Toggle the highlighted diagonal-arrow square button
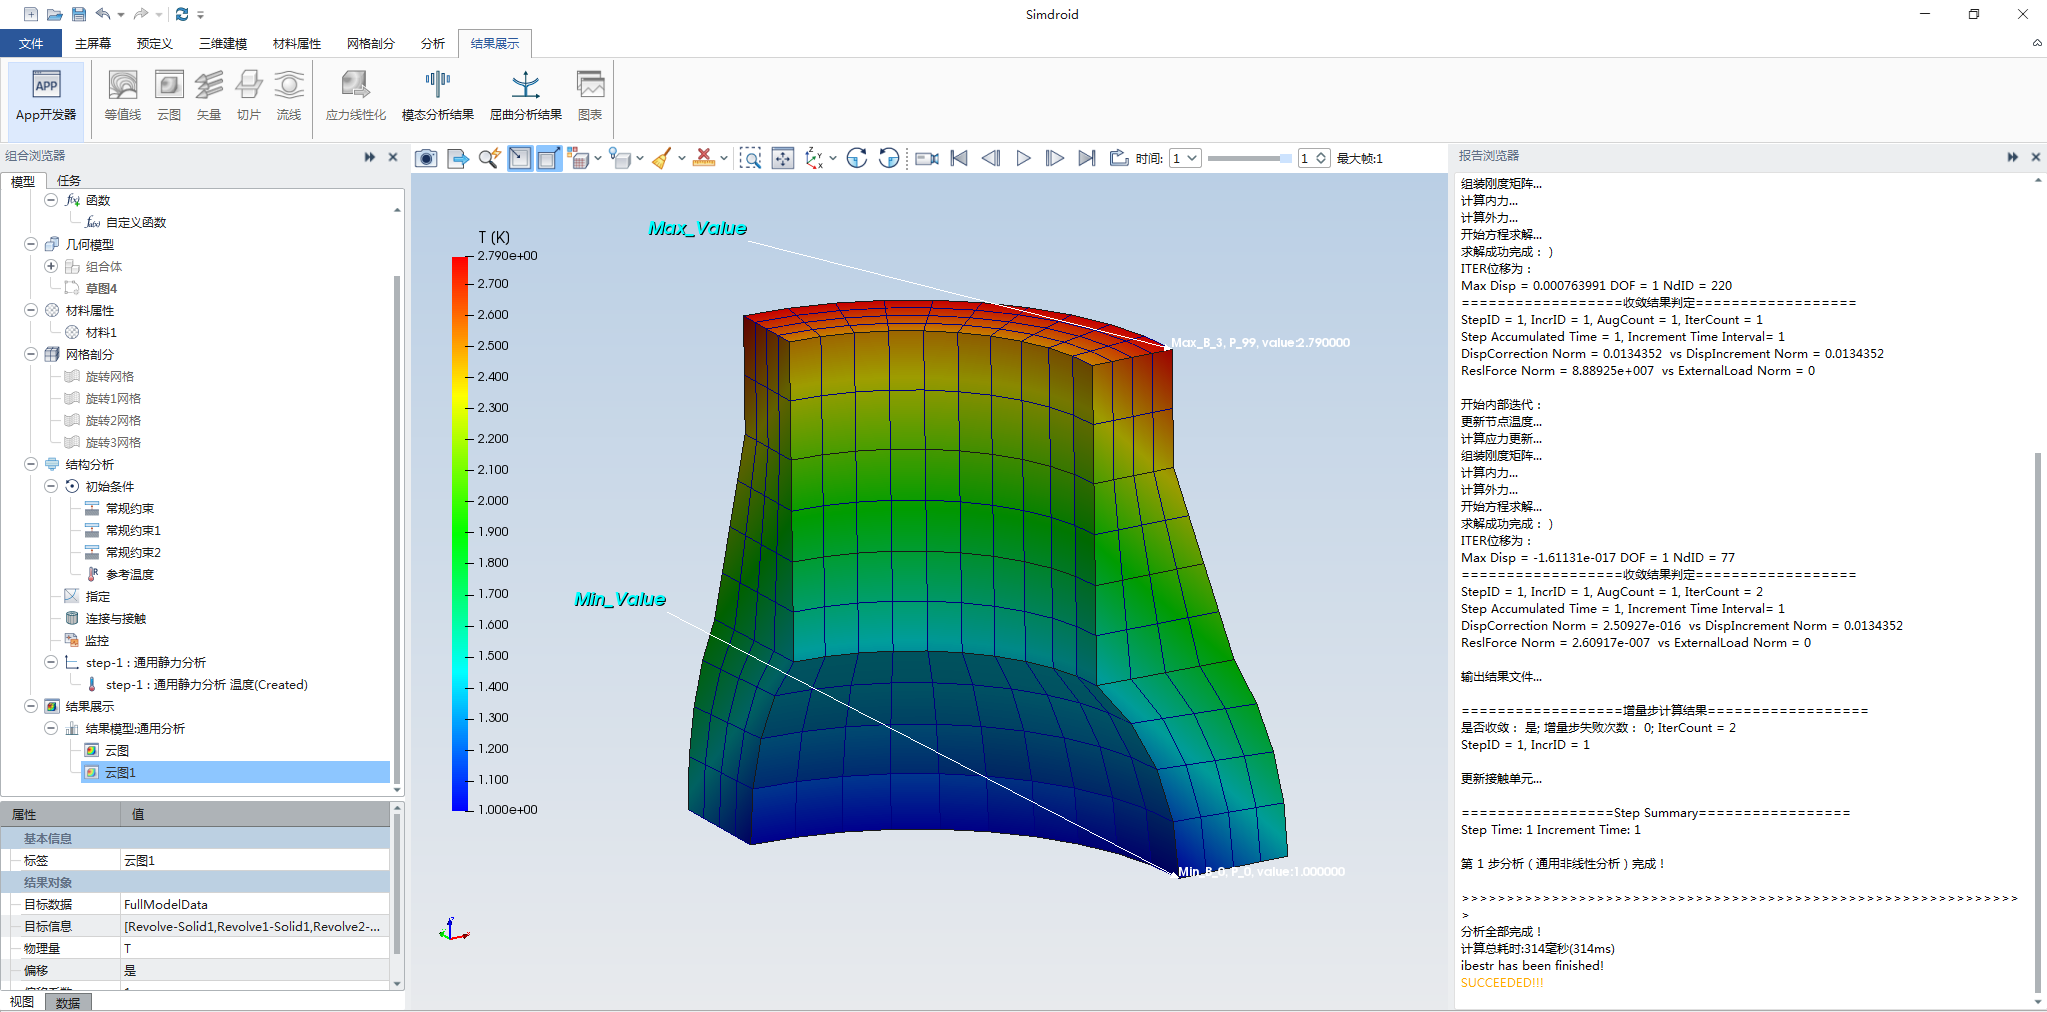Viewport: 2047px width, 1012px height. (x=520, y=158)
